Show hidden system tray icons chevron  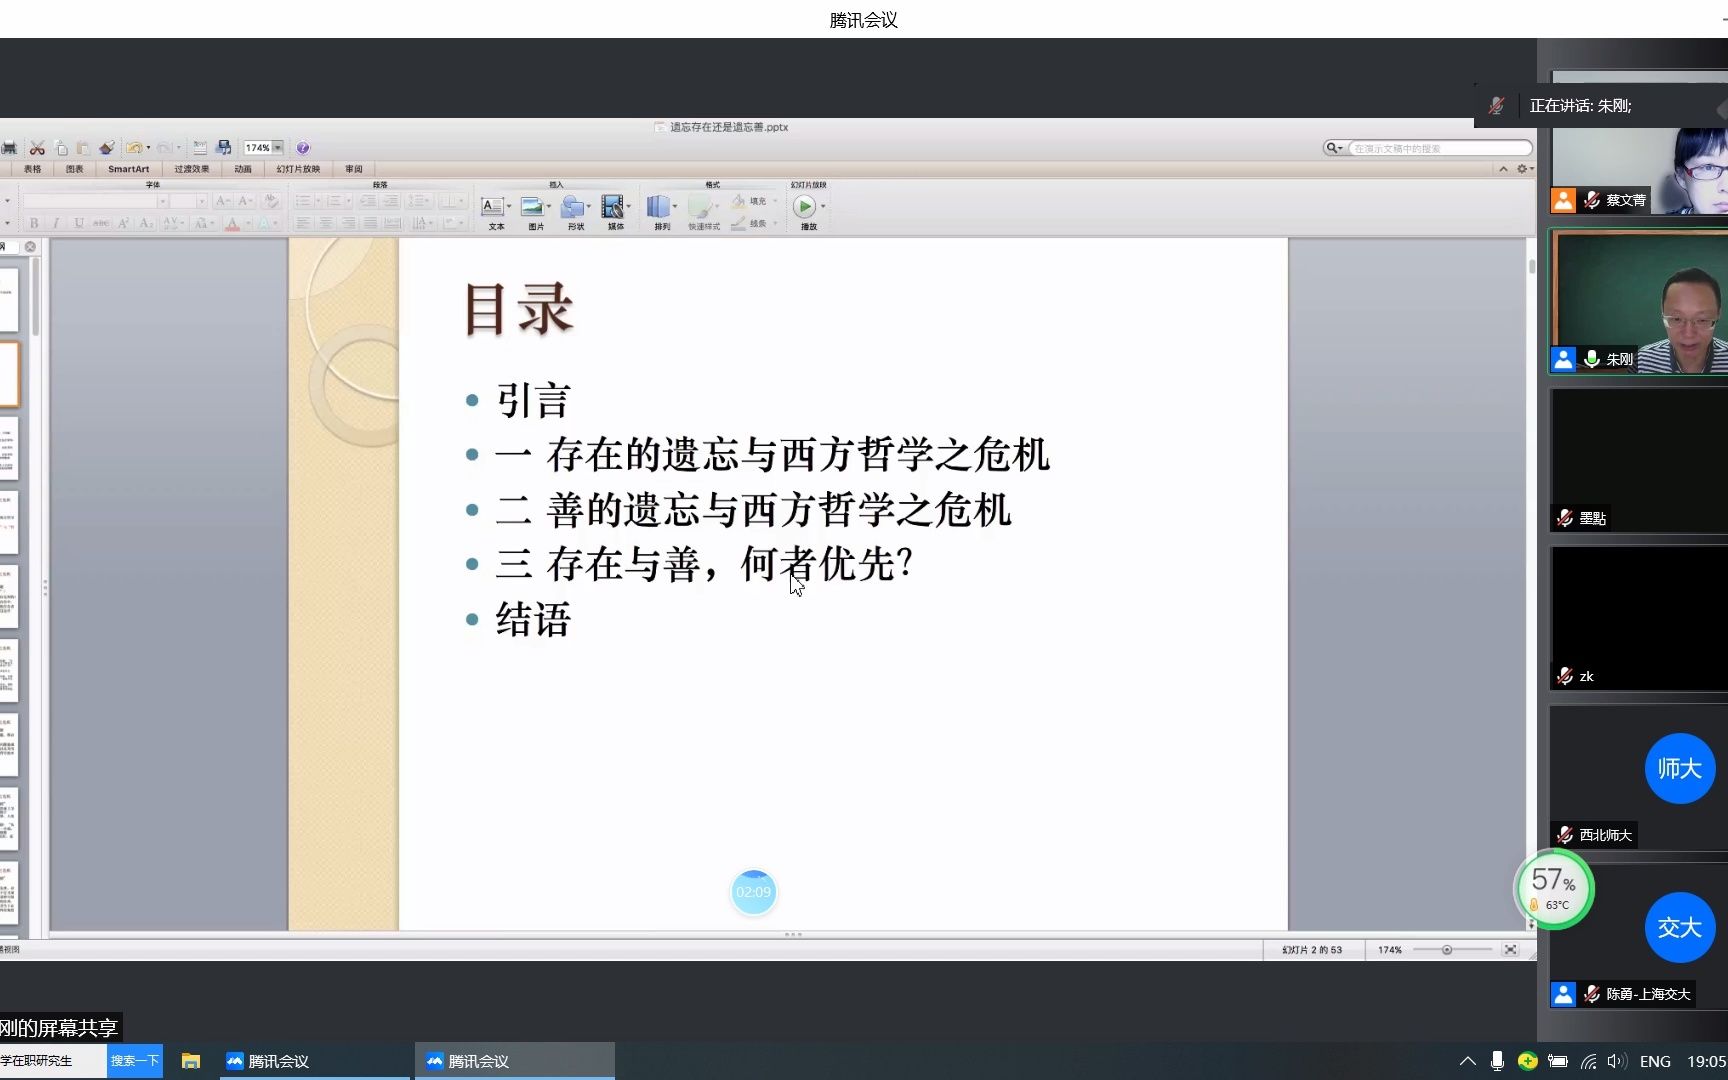pos(1467,1061)
